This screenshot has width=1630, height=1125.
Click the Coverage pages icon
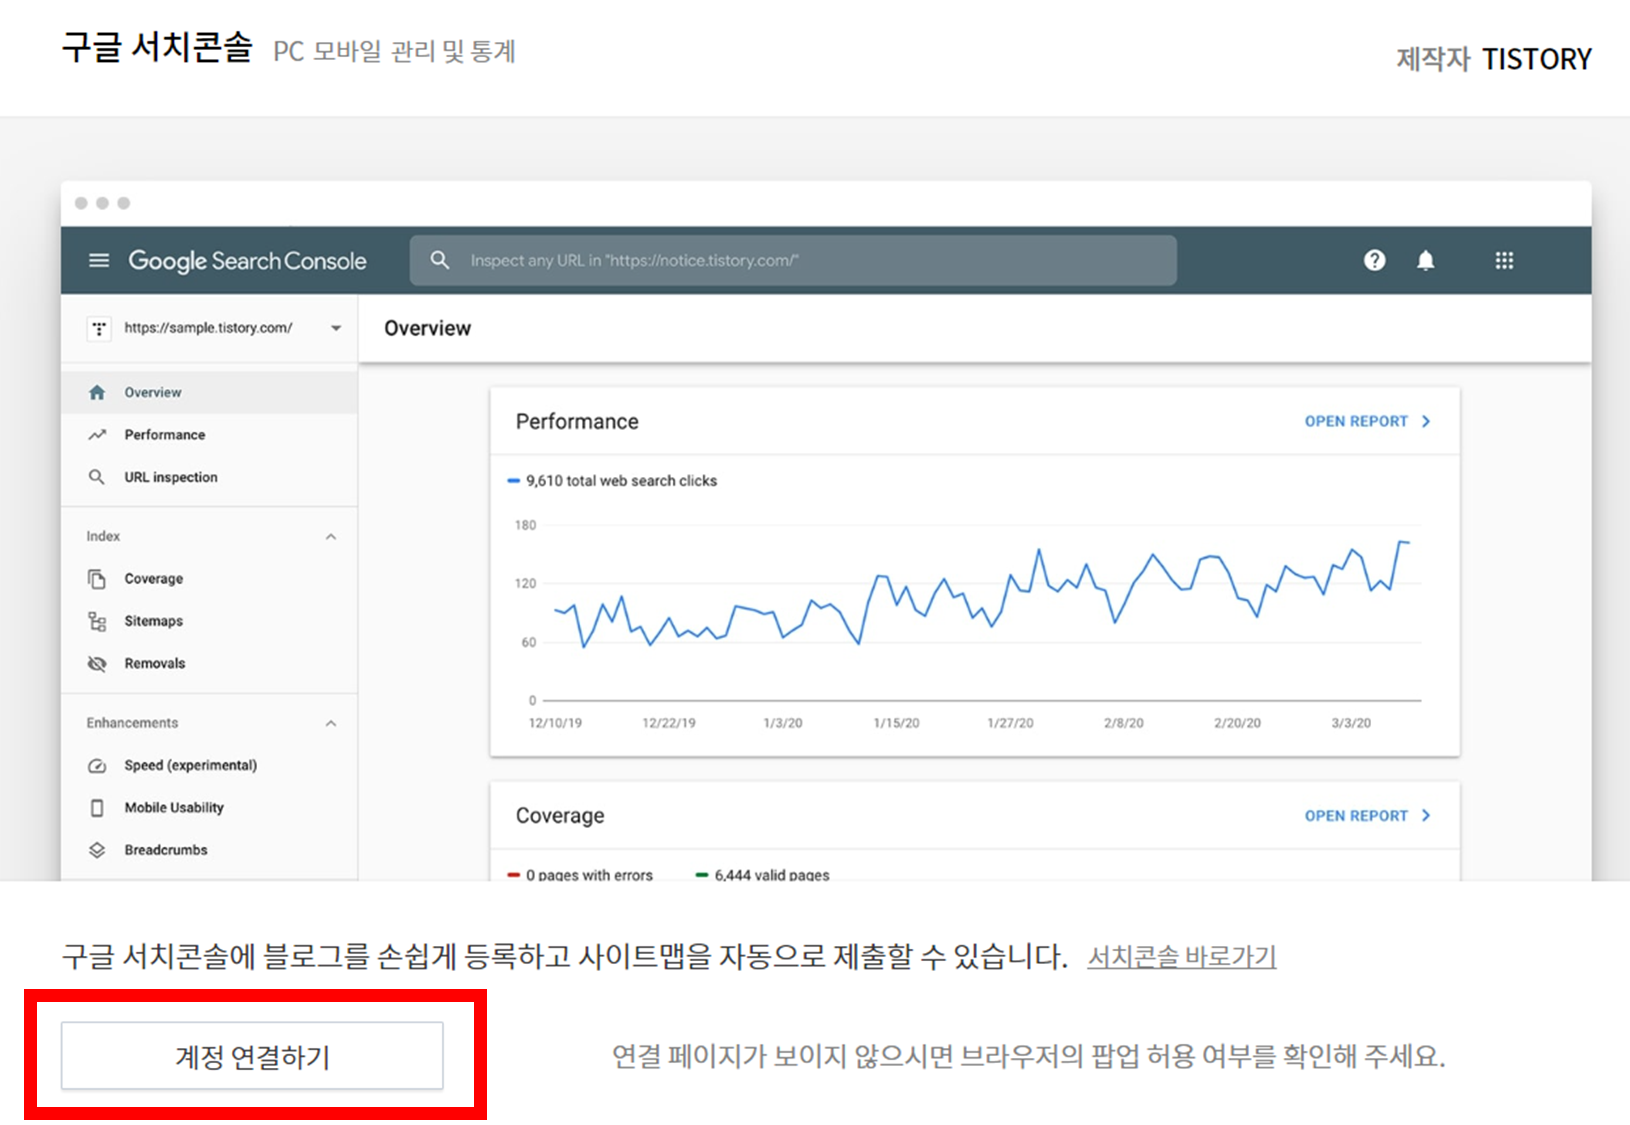point(97,579)
